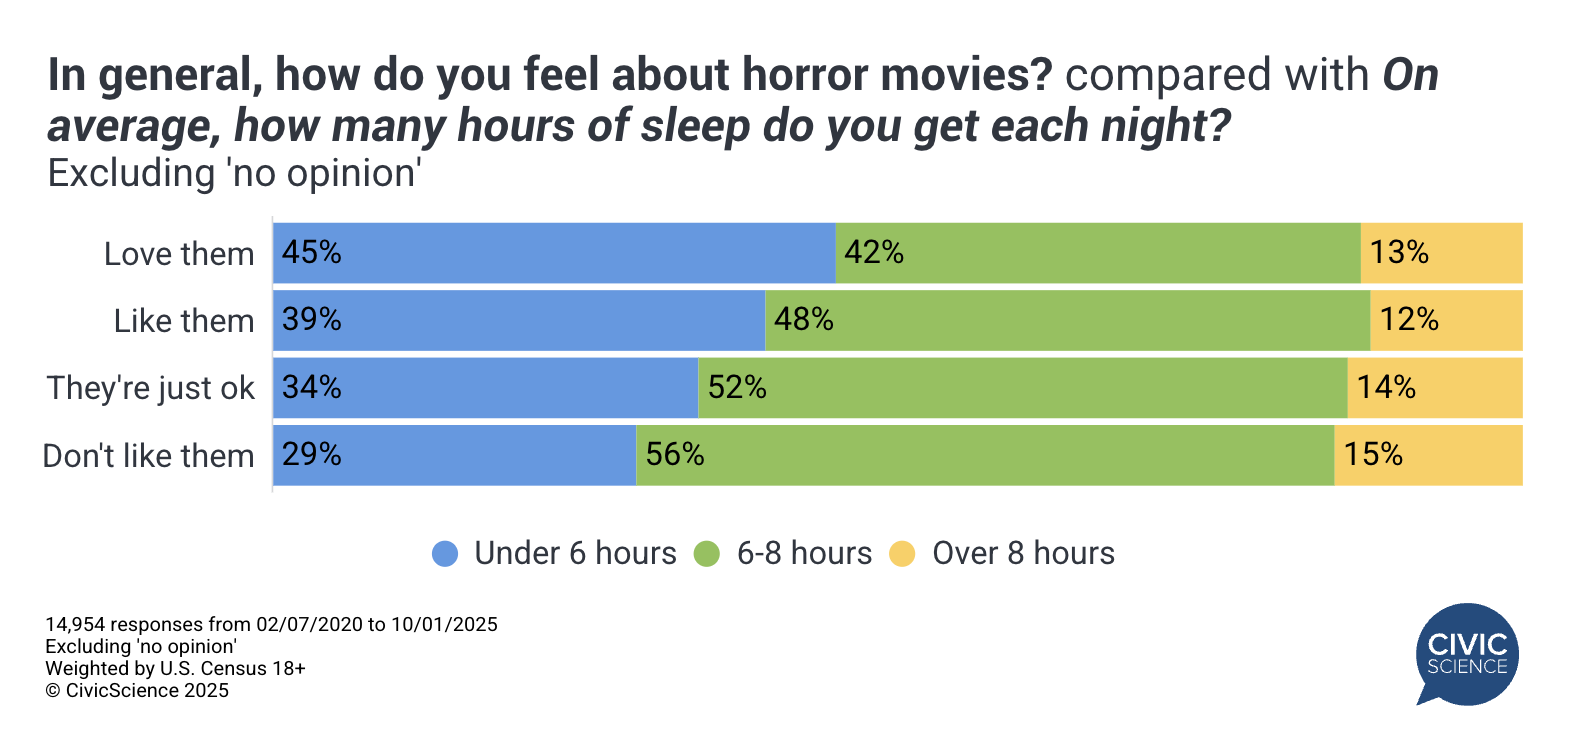Screen dimensions: 1572x752
Task: Click the blue Under 6 hours legend dot
Action: (445, 554)
